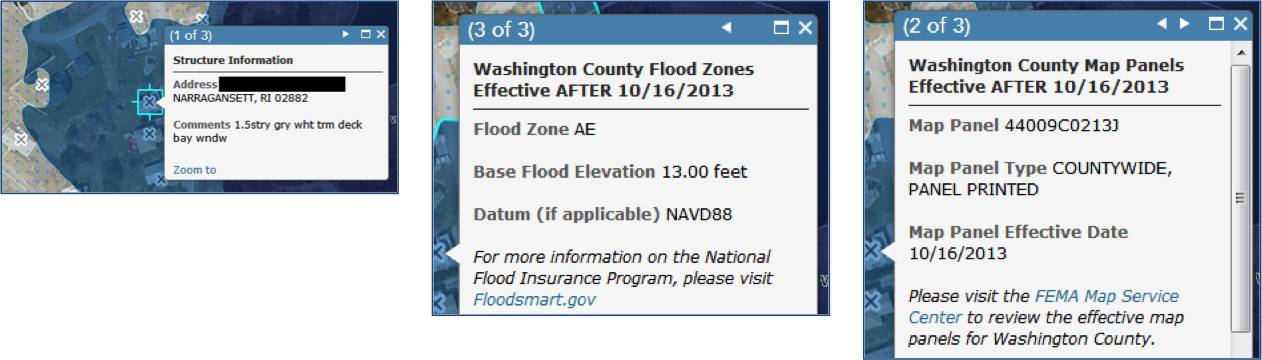This screenshot has width=1262, height=360.
Task: Click the structure marker below the highlighted one
Action: (148, 133)
